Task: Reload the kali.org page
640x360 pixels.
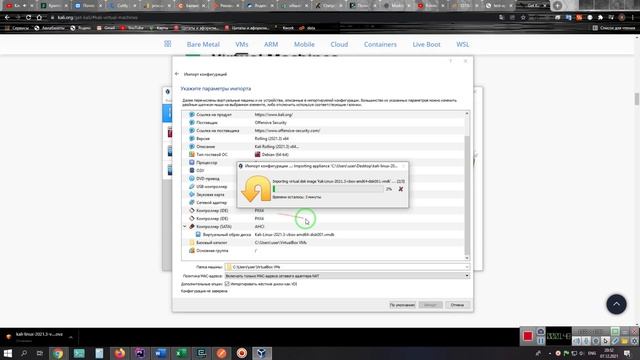Action: coord(28,18)
